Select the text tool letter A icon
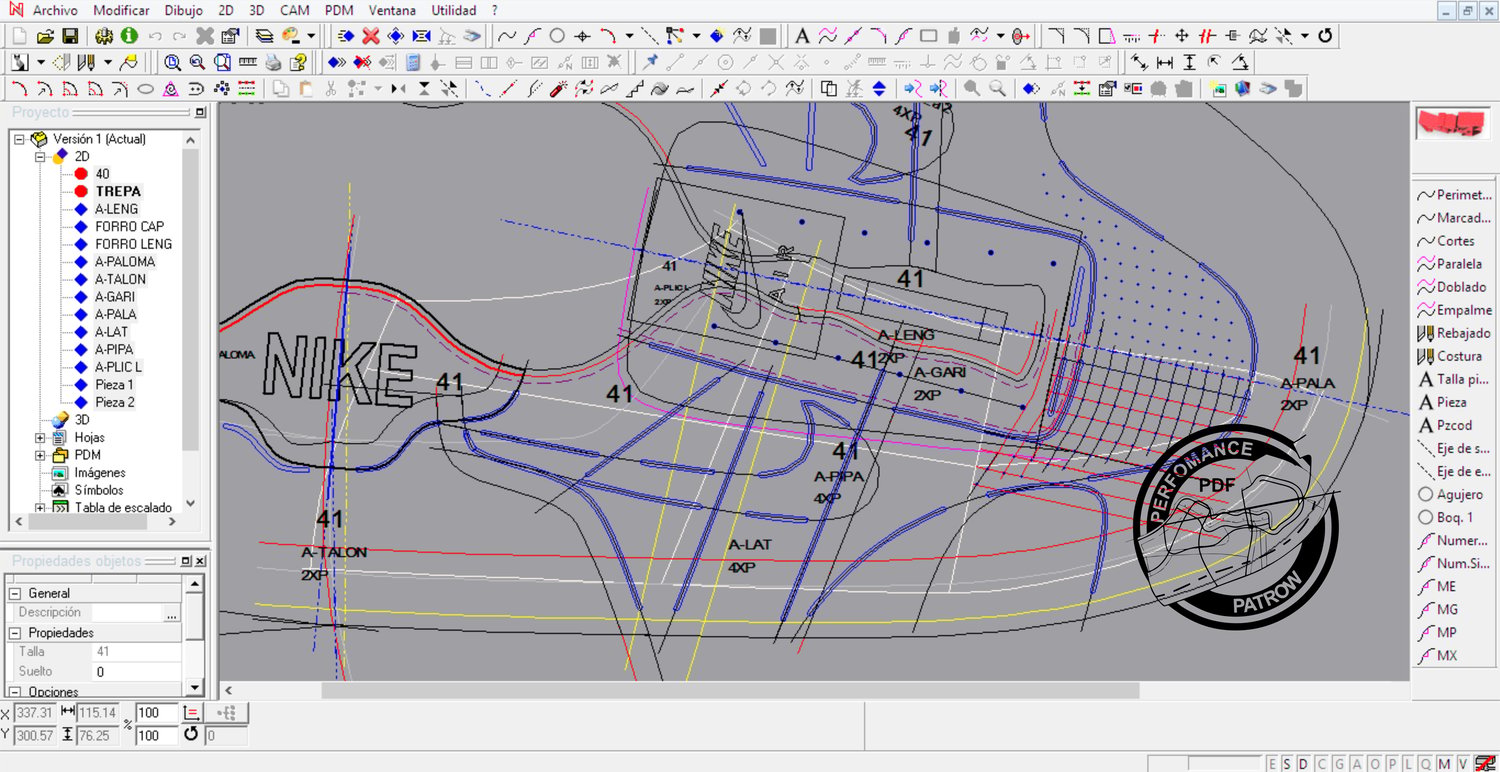Screen dimensions: 1500x772 coord(802,36)
